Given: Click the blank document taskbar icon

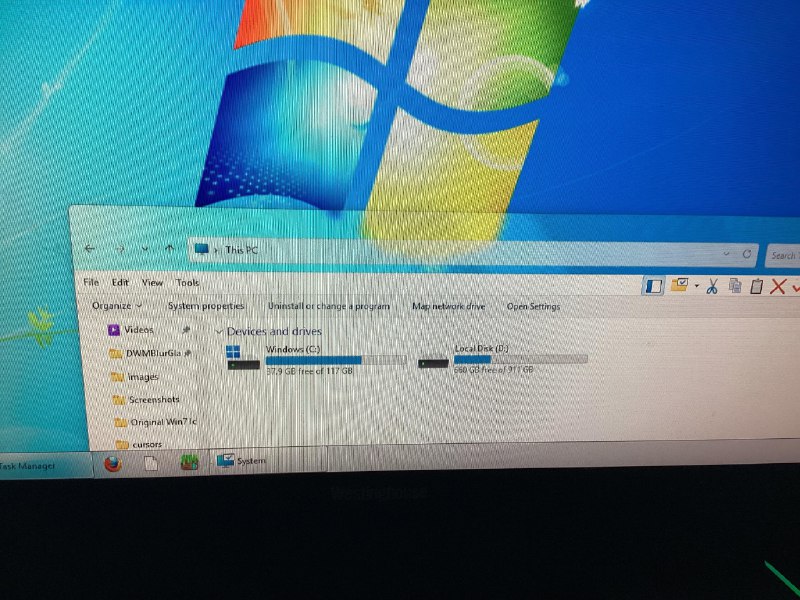Looking at the screenshot, I should tap(151, 463).
